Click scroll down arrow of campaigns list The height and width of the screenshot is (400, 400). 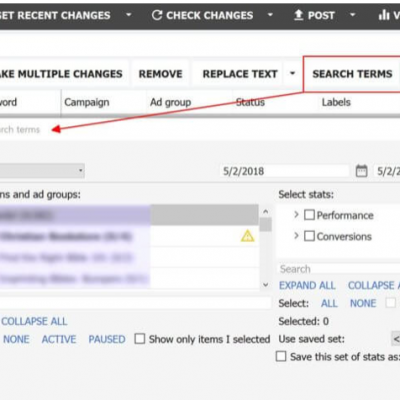tap(265, 285)
